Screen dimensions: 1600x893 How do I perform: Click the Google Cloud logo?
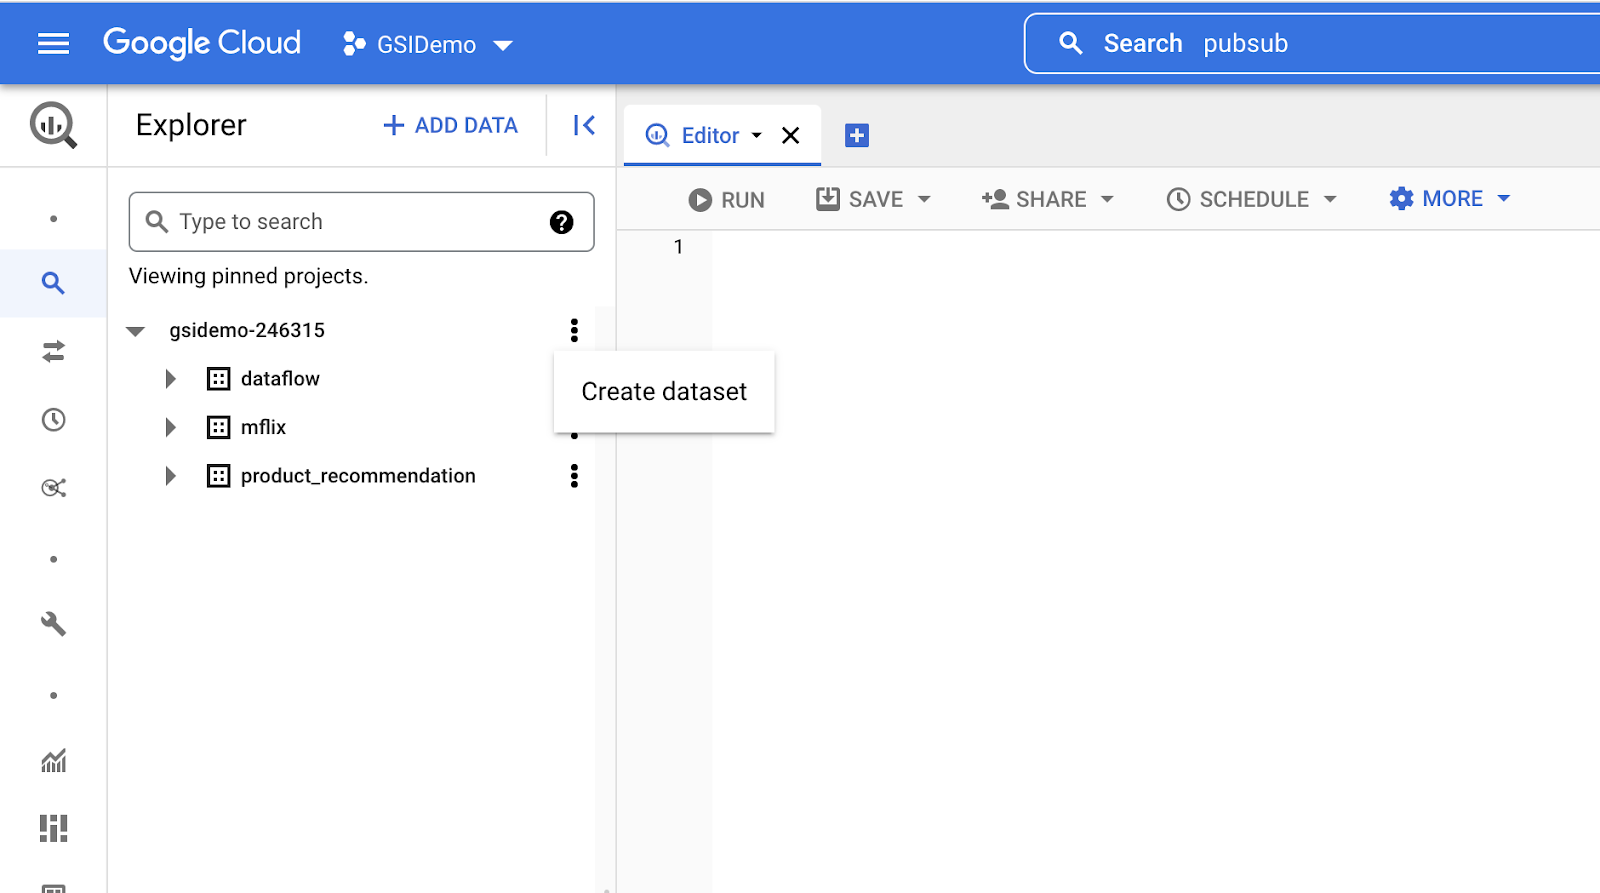pos(202,43)
